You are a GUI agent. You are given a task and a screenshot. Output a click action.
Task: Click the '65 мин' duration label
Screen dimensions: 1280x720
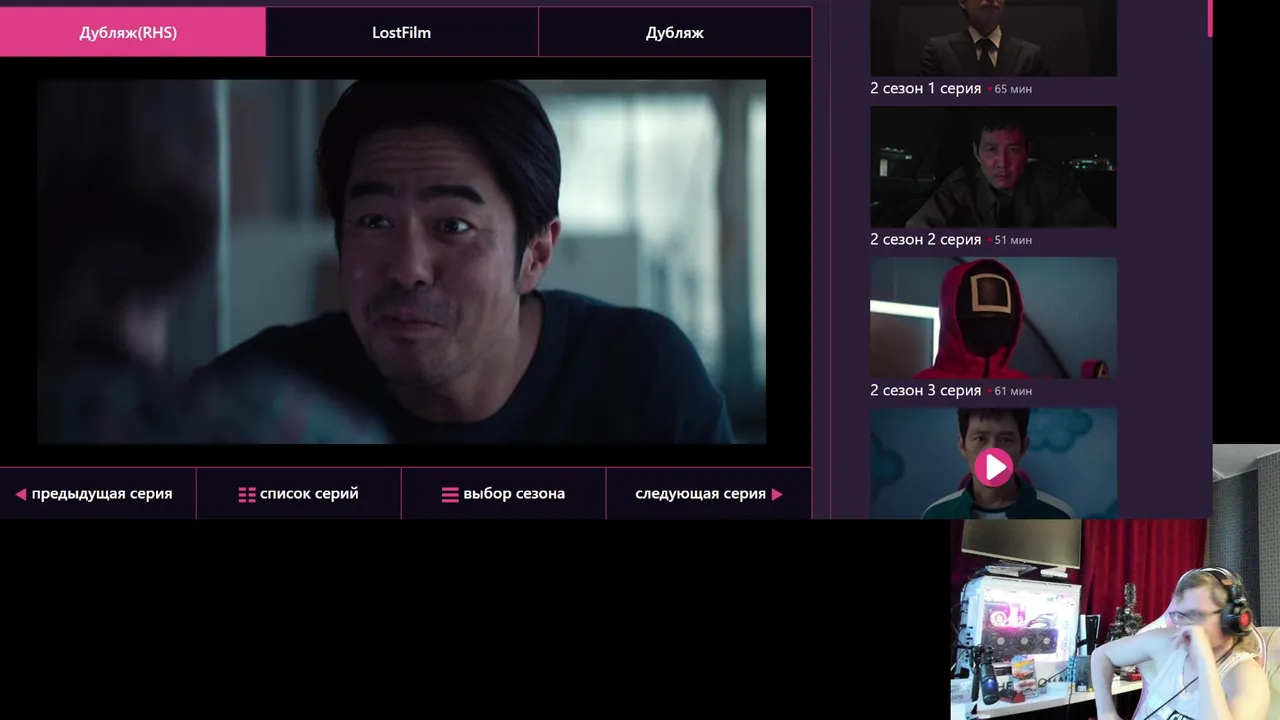point(1013,89)
